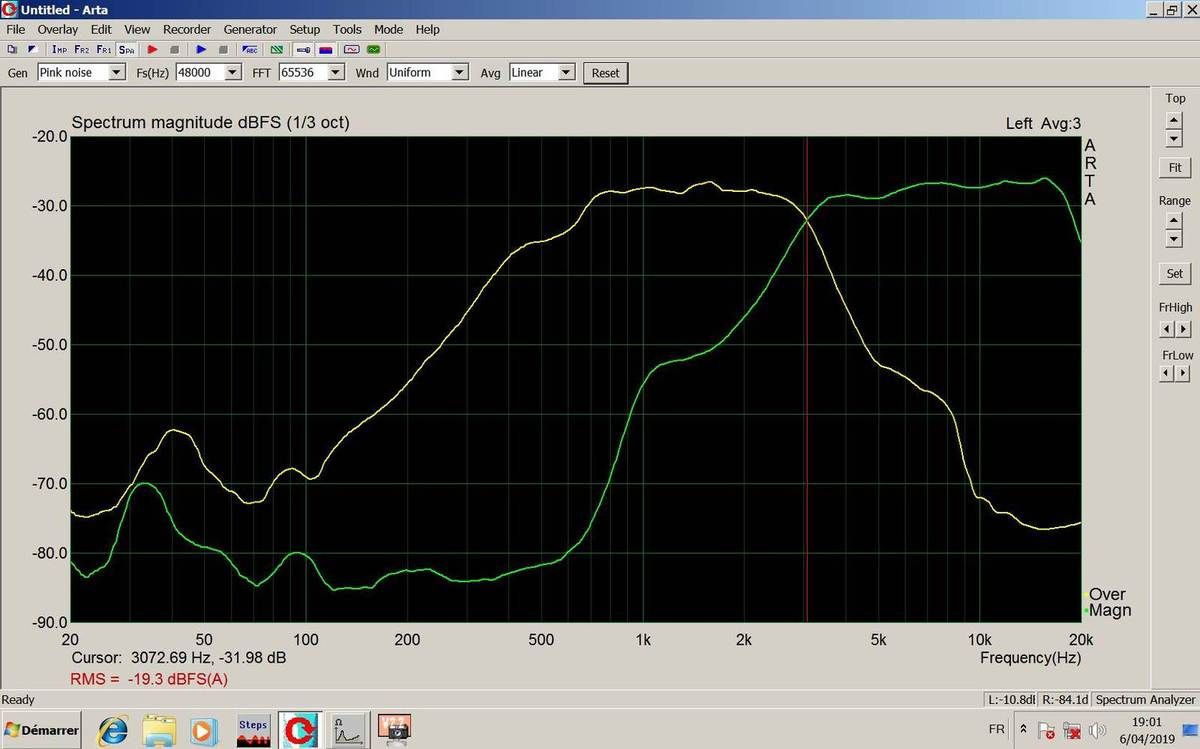Click the Fit button
The image size is (1200, 749).
tap(1175, 168)
